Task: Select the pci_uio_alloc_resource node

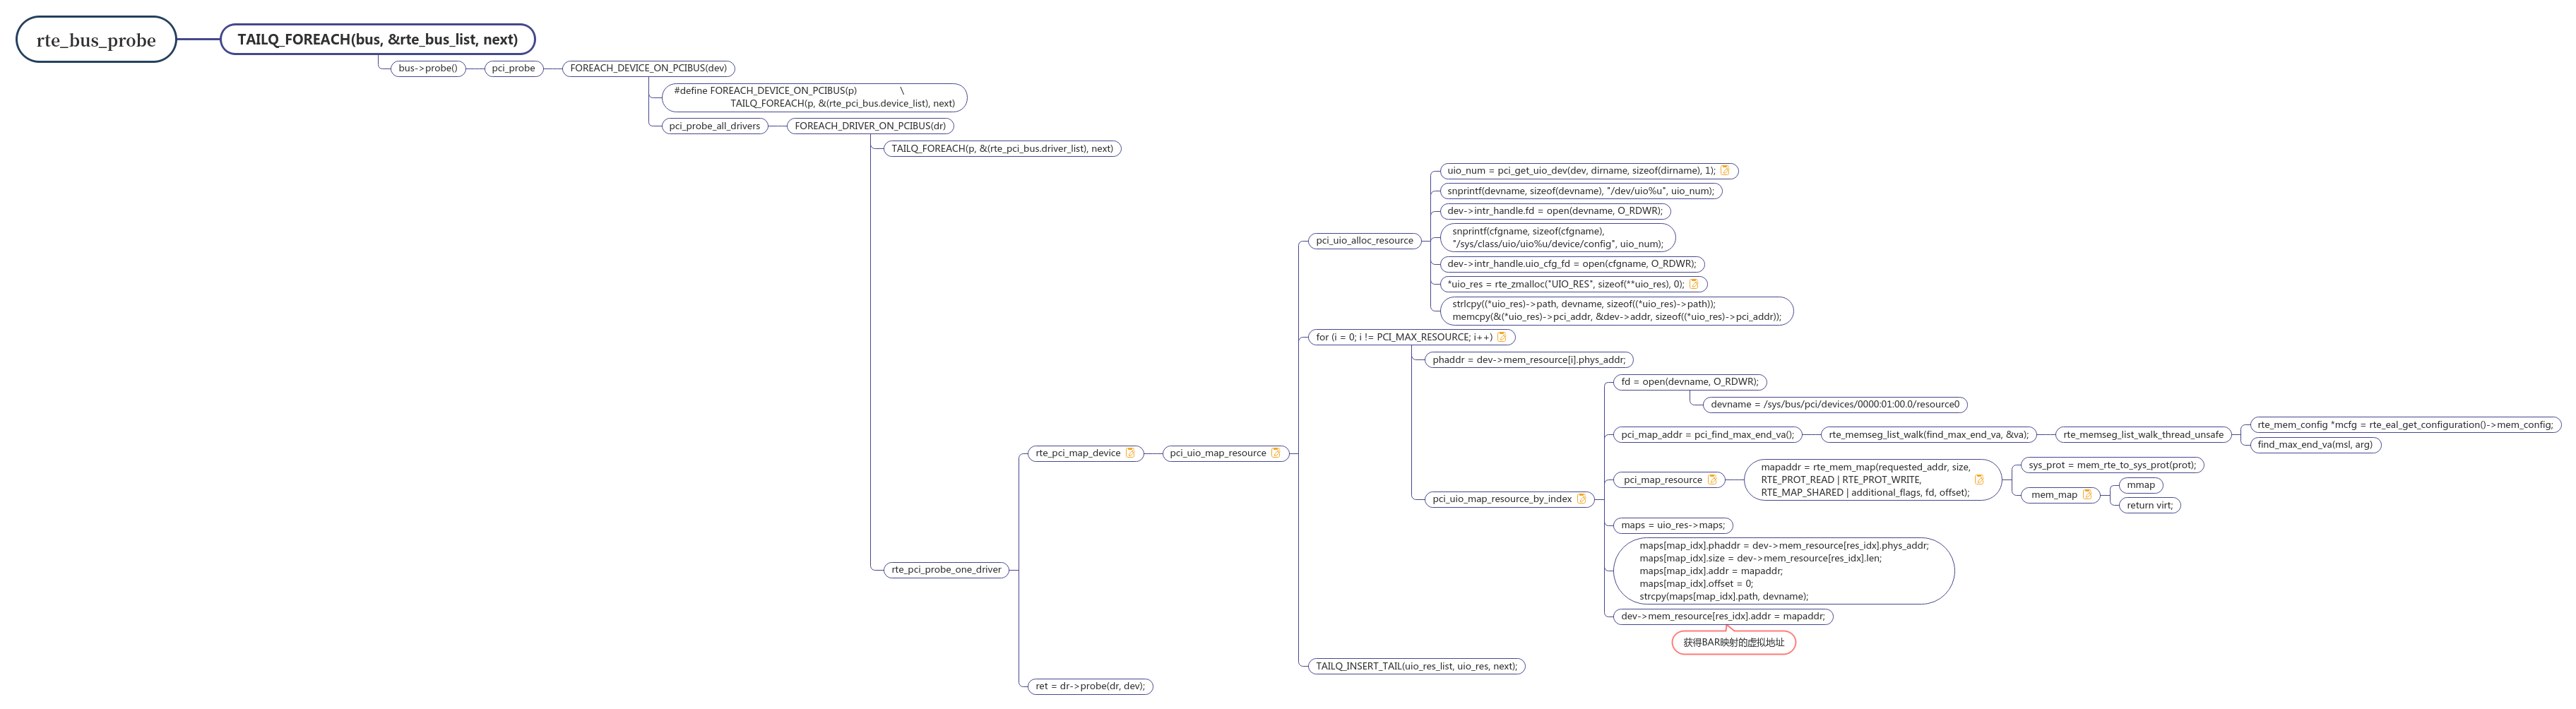Action: point(1364,241)
